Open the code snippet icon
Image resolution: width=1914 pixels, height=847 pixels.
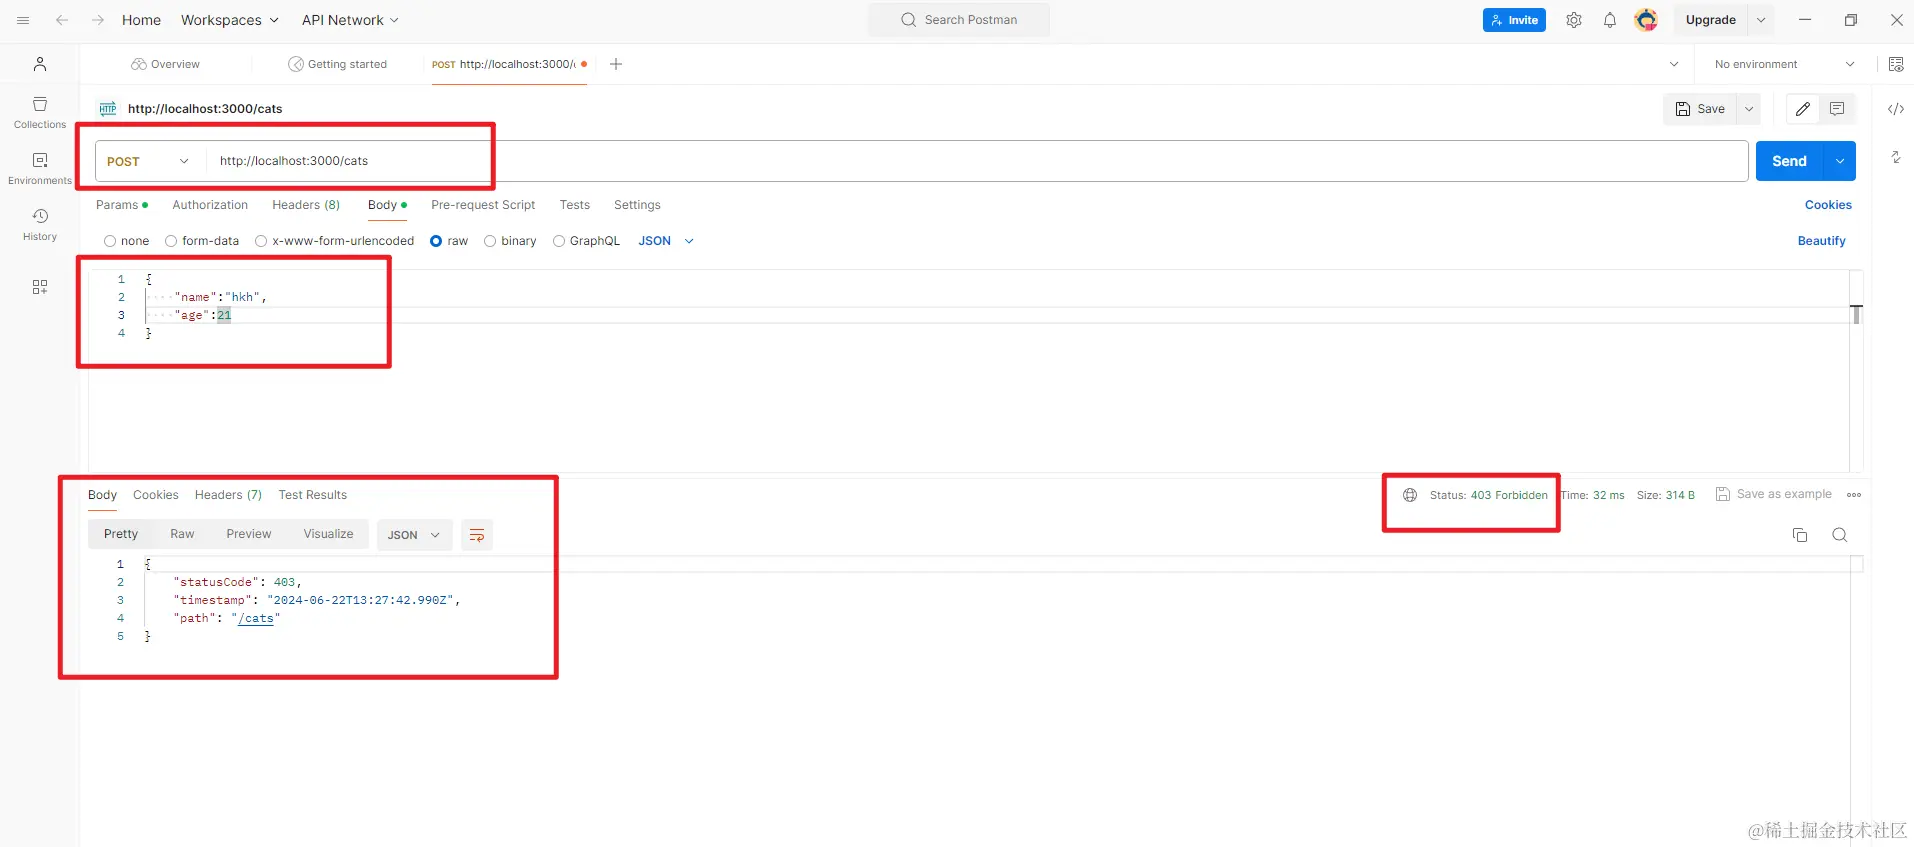[x=1896, y=109]
